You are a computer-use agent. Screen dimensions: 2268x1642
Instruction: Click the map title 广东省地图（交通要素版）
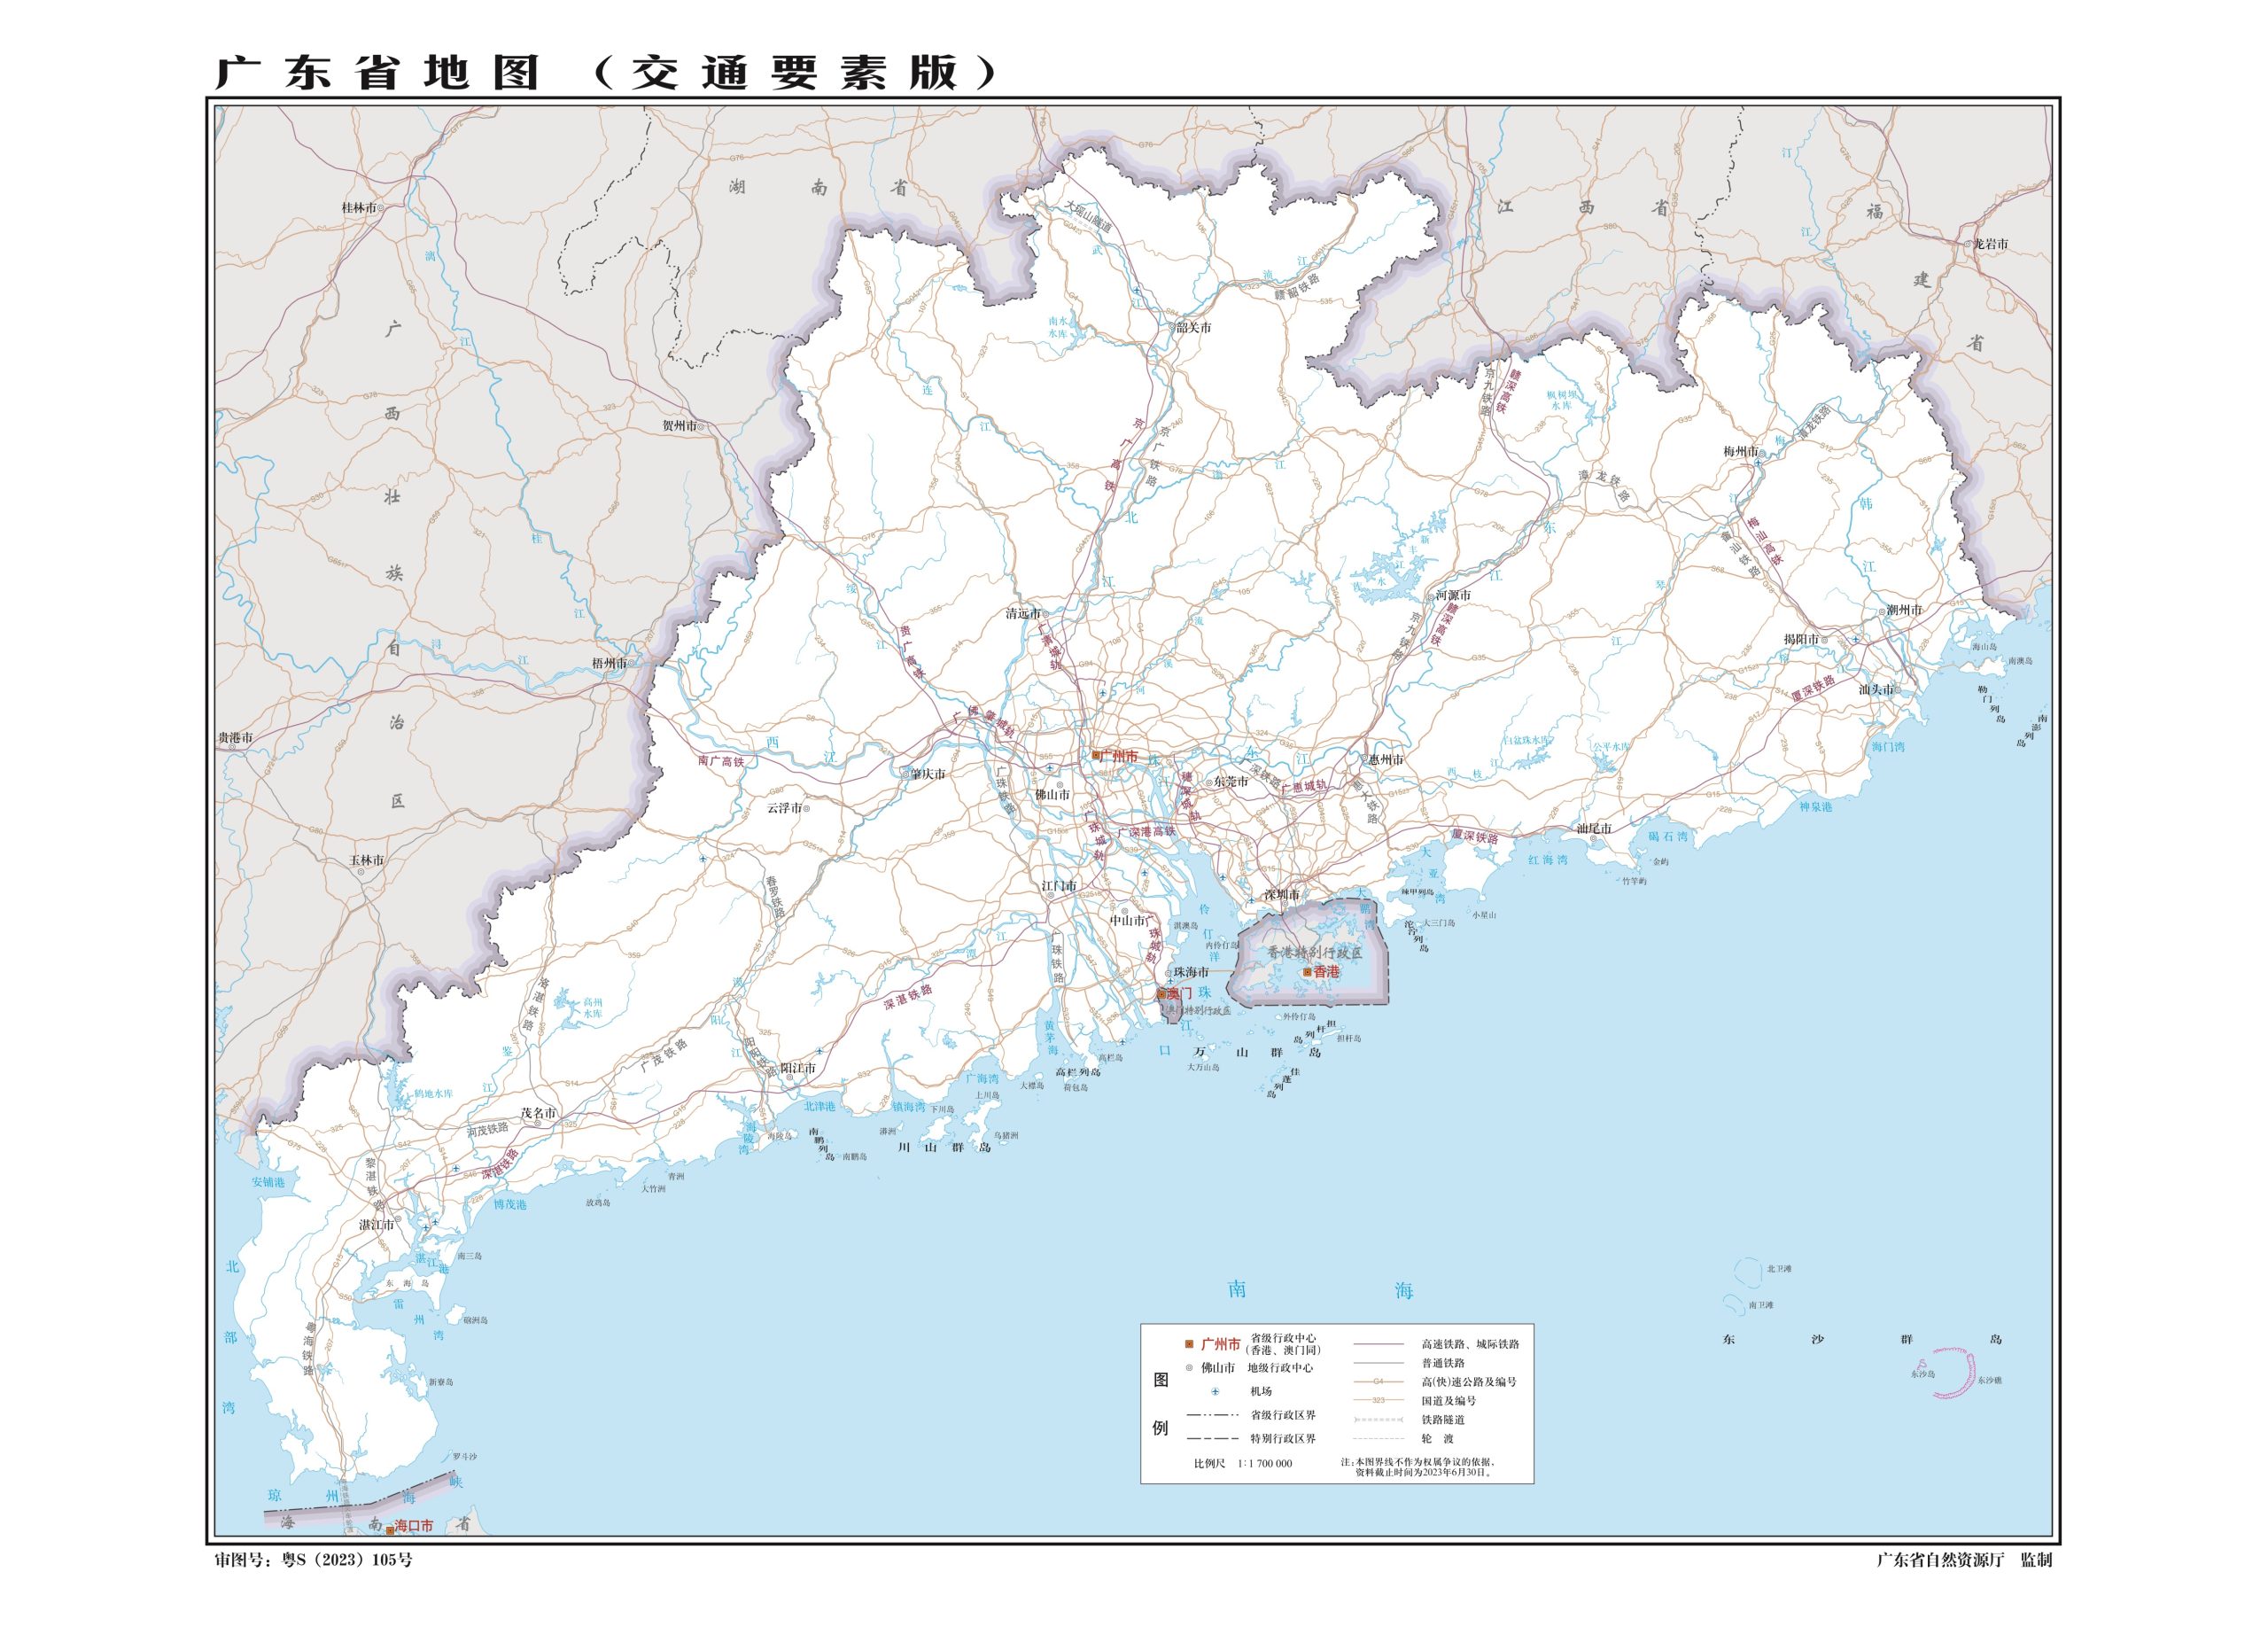click(607, 73)
